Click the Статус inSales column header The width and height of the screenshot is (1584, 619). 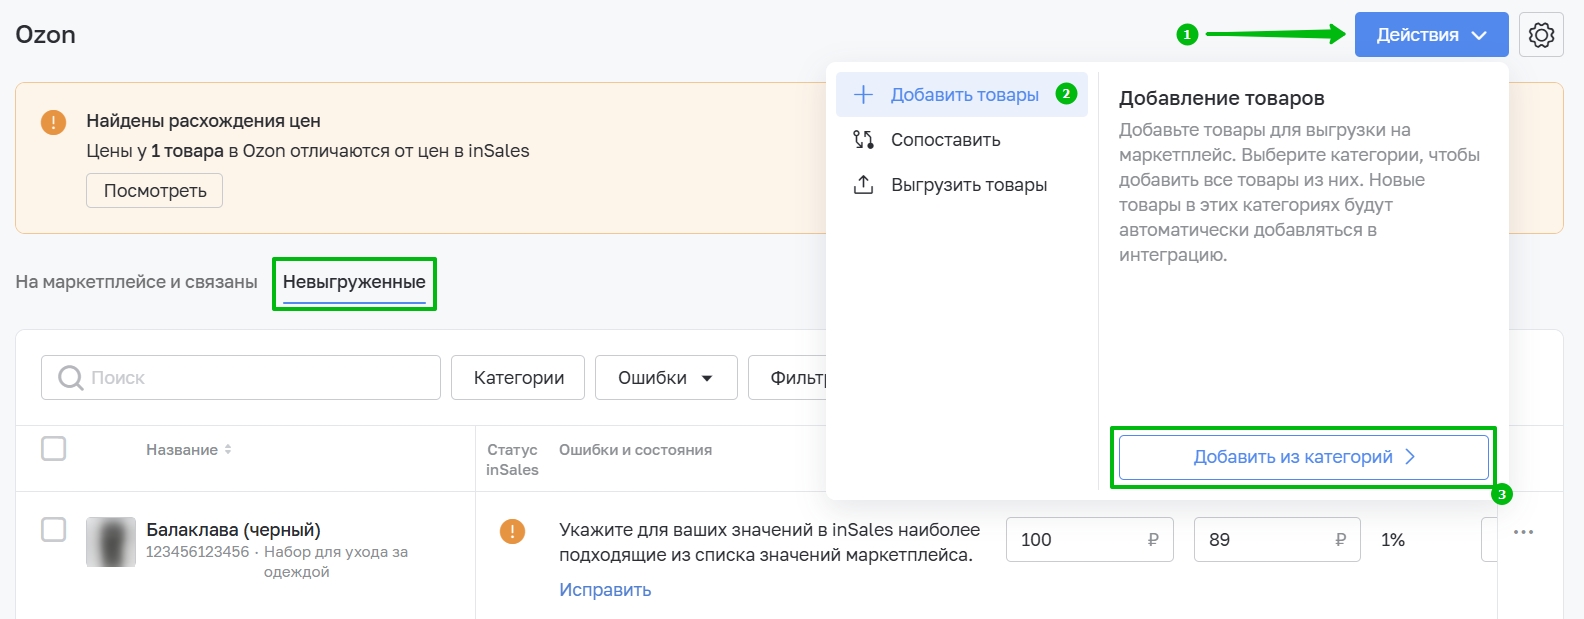click(x=512, y=460)
